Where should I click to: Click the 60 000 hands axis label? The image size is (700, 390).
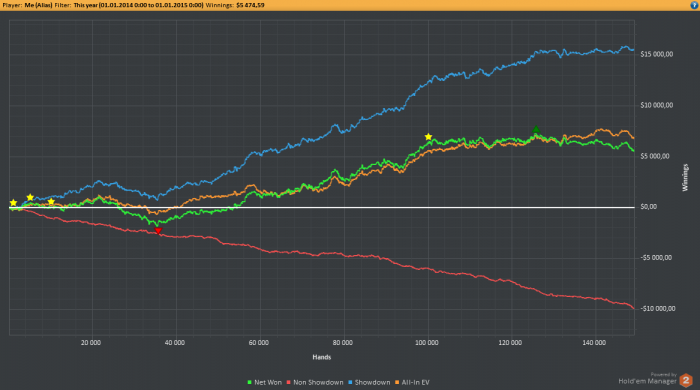[x=259, y=343]
